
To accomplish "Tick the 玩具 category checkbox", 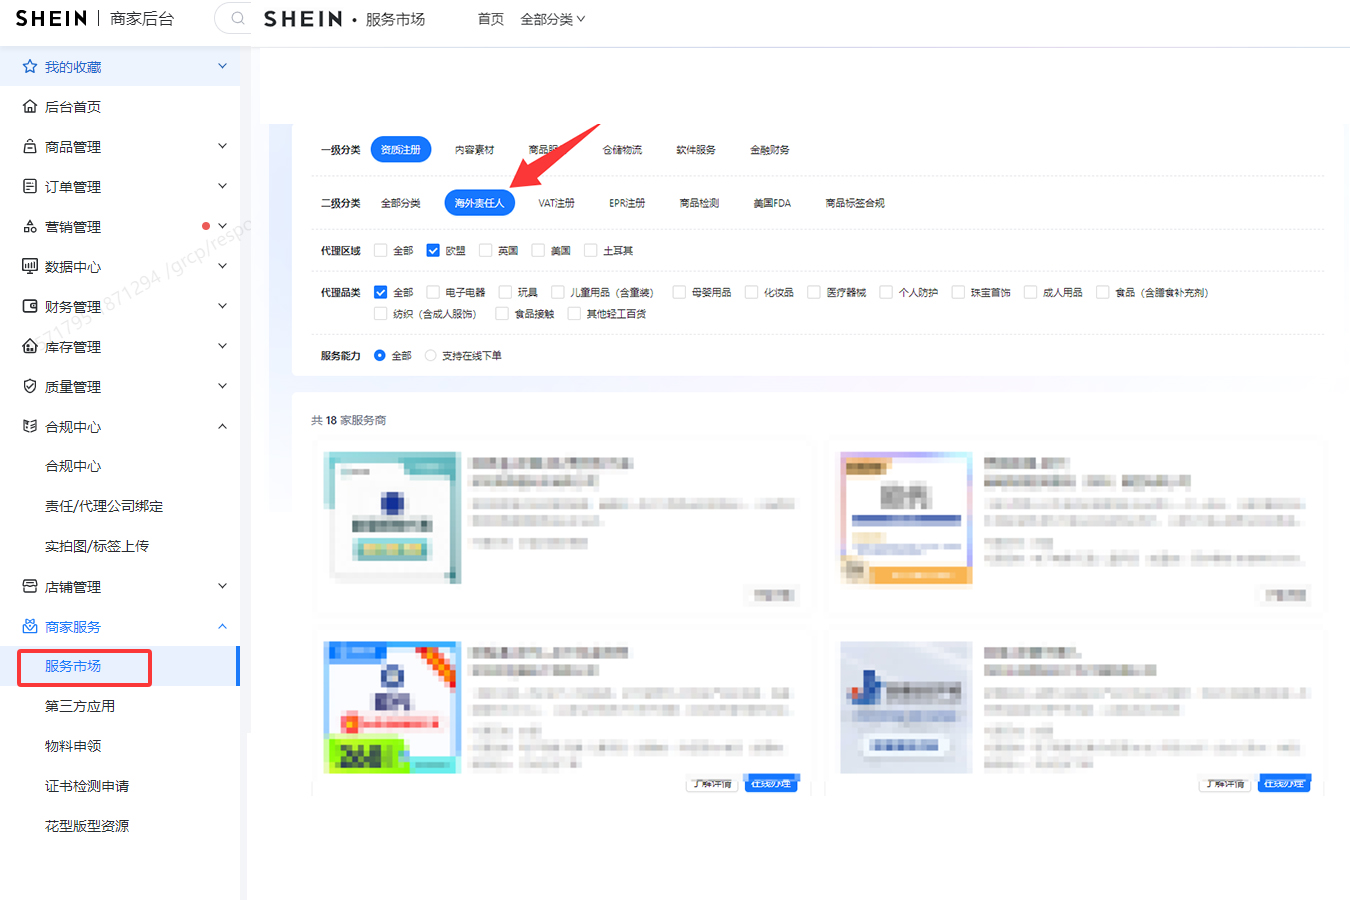I will click(x=505, y=293).
